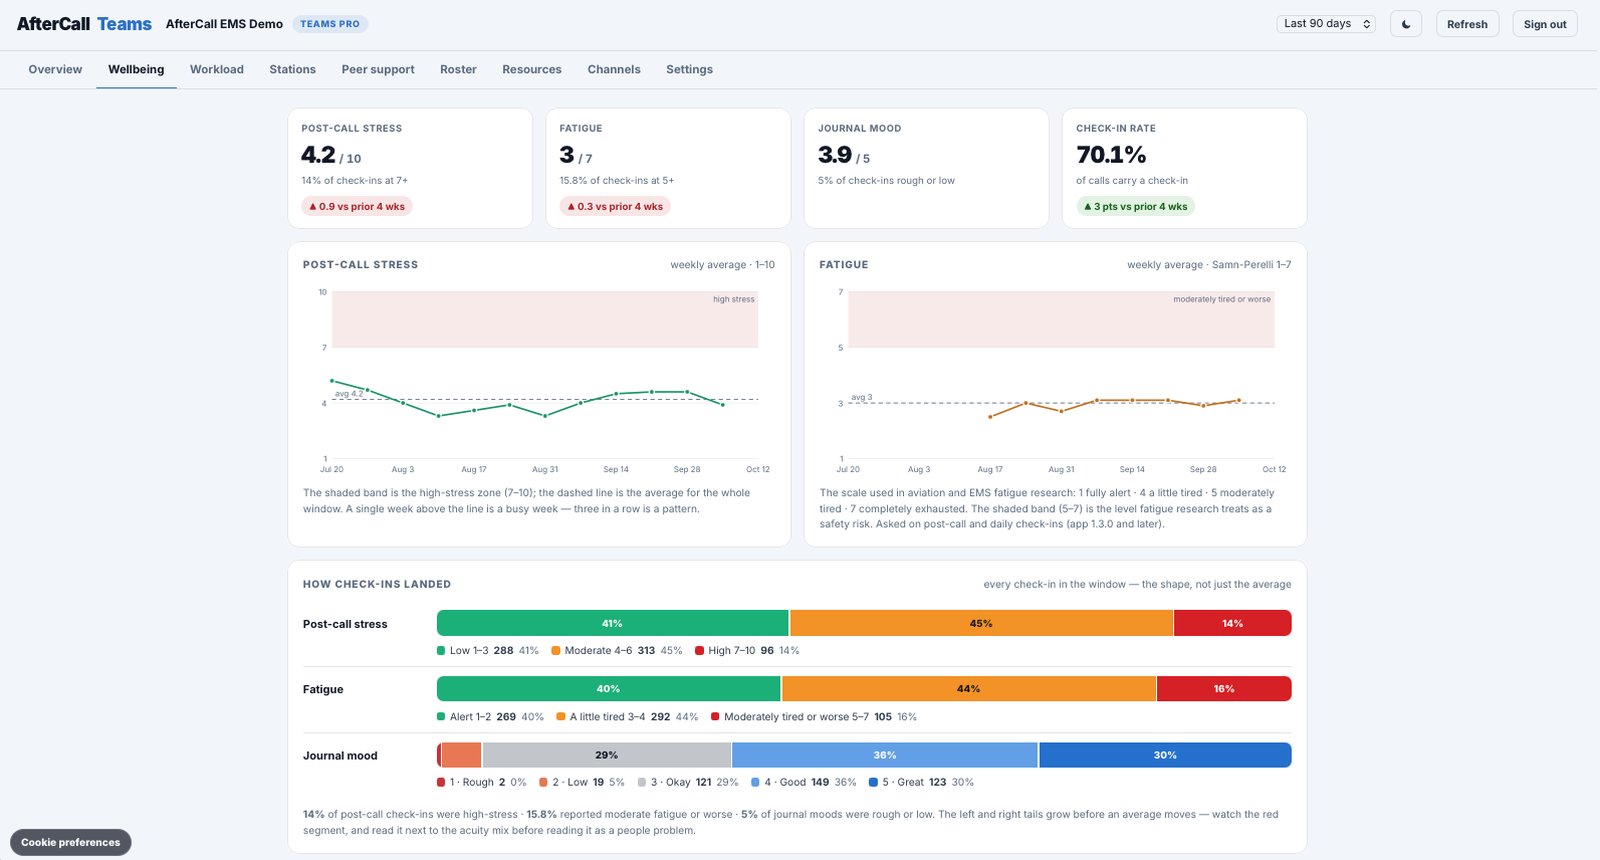Viewport: 1600px width, 860px height.
Task: Click the 3 pts vs prior 4 wks badge
Action: click(x=1135, y=206)
